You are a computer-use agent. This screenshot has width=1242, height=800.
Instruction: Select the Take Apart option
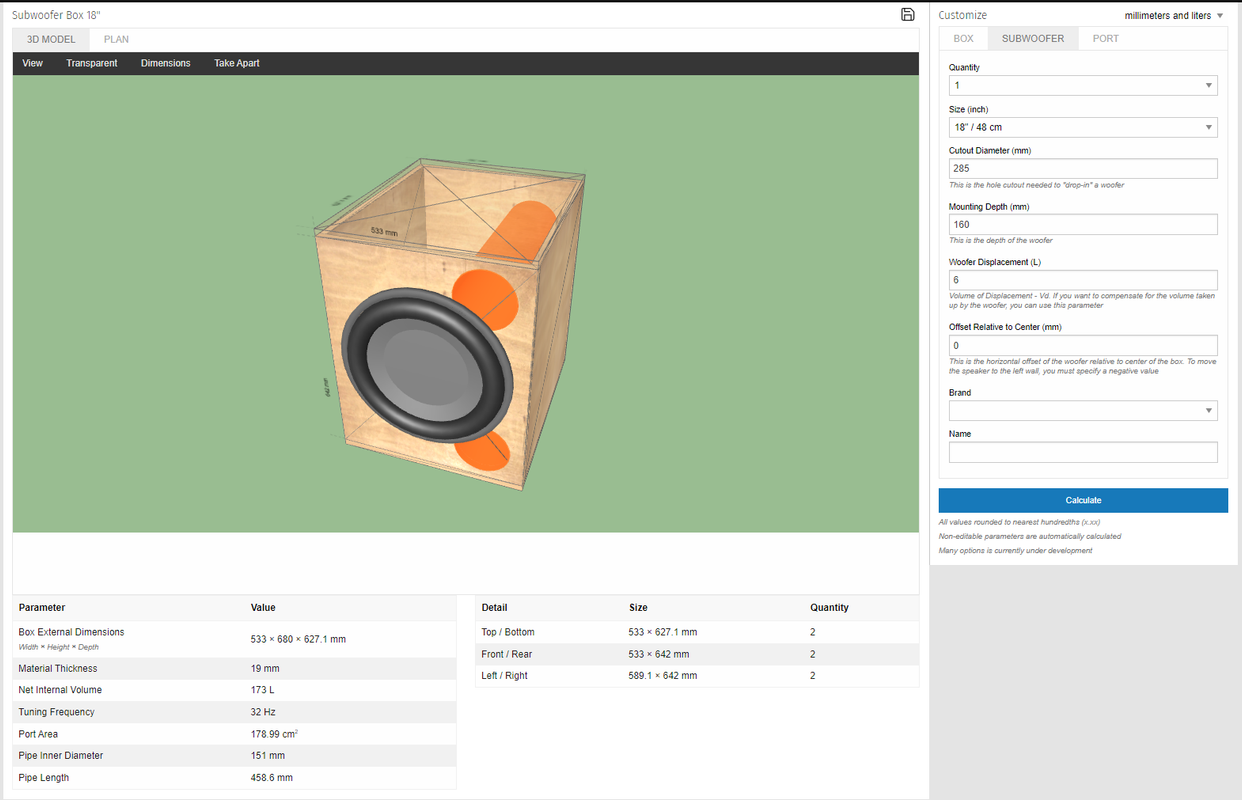click(x=237, y=63)
